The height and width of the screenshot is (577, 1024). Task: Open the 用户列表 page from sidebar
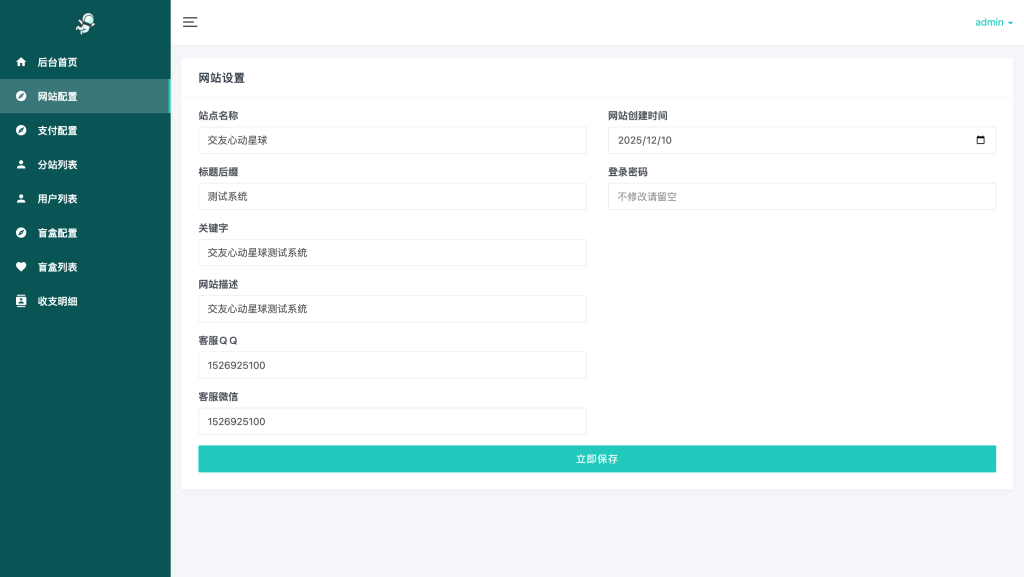57,198
